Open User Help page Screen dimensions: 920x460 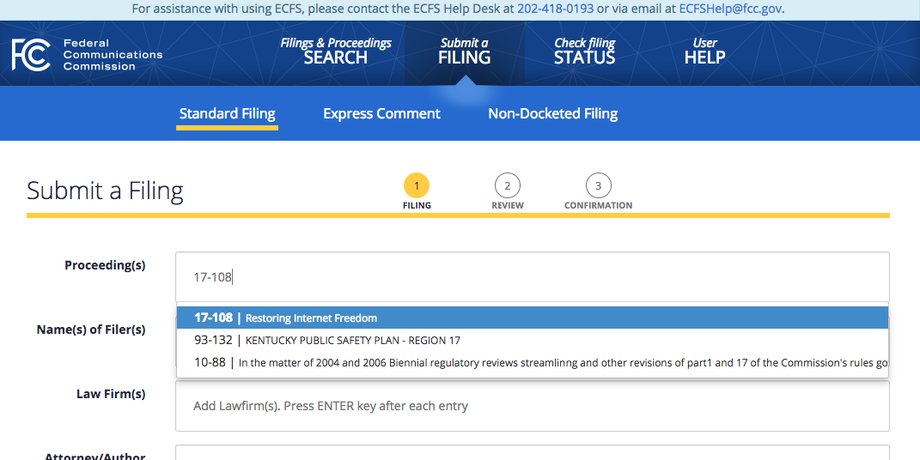[x=705, y=51]
